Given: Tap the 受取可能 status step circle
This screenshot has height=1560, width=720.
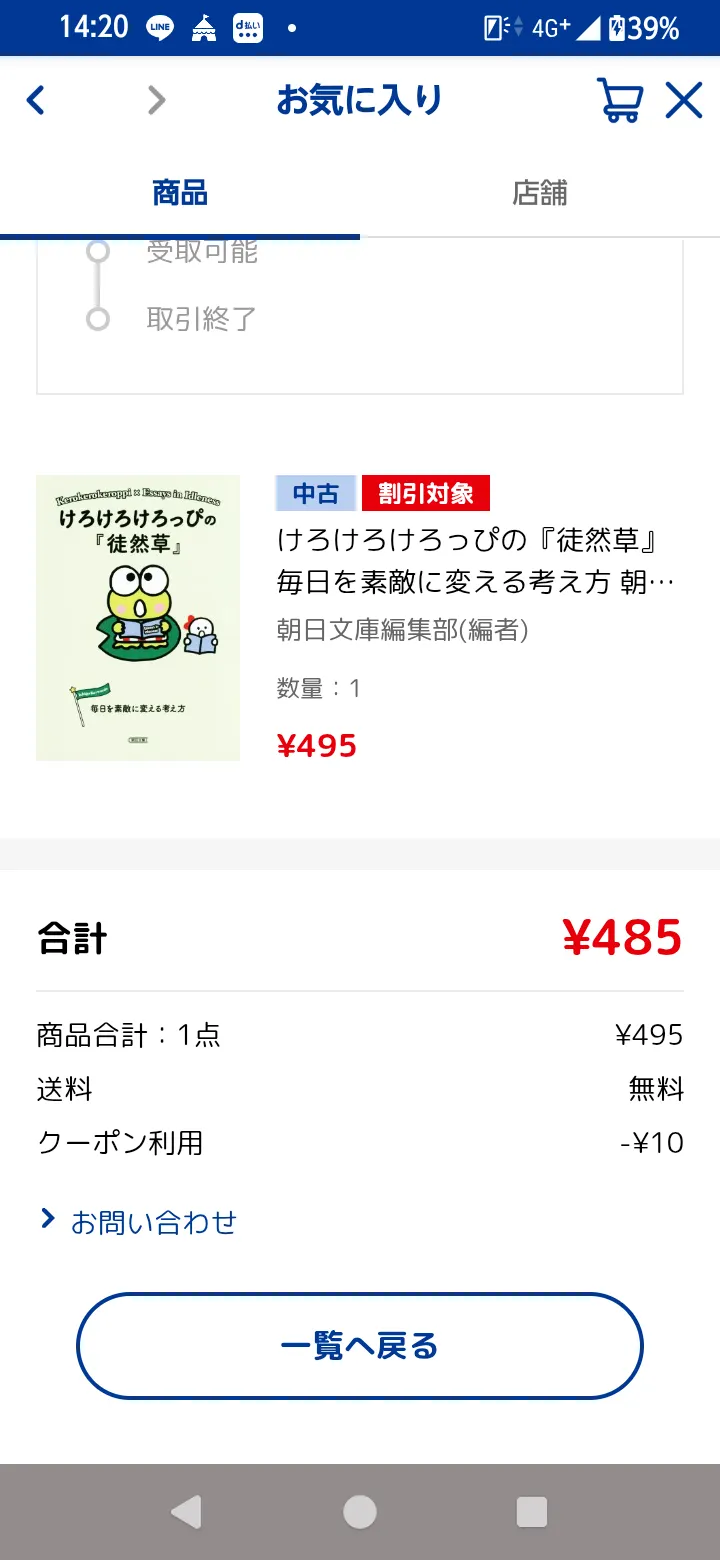Looking at the screenshot, I should (98, 251).
